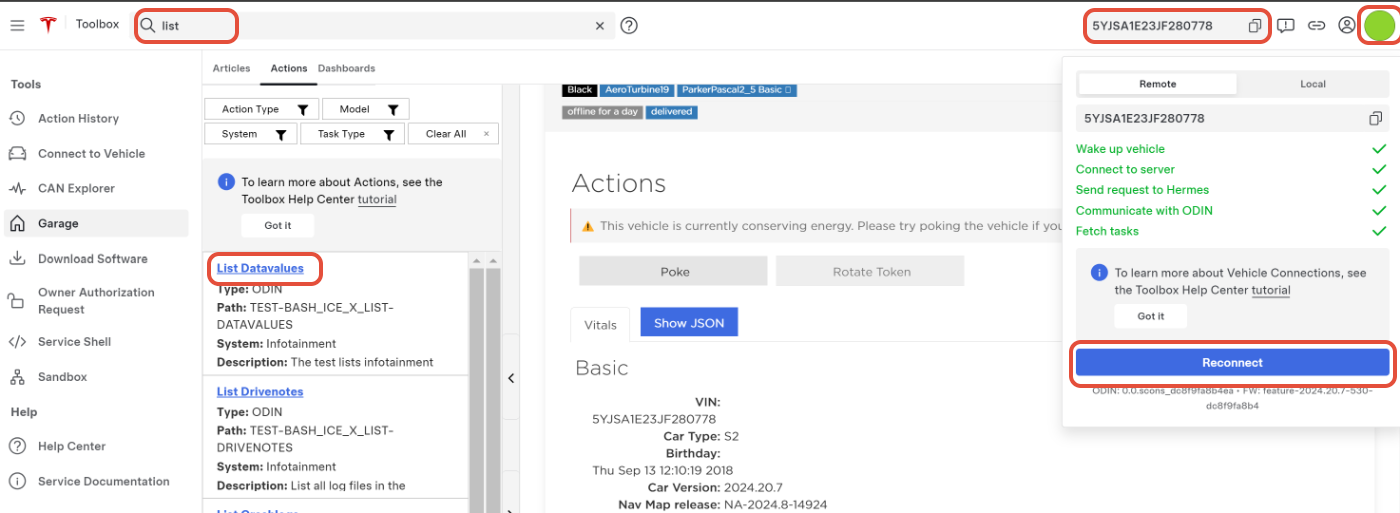Open Help Center
Viewport: 1400px width, 513px height.
71,446
